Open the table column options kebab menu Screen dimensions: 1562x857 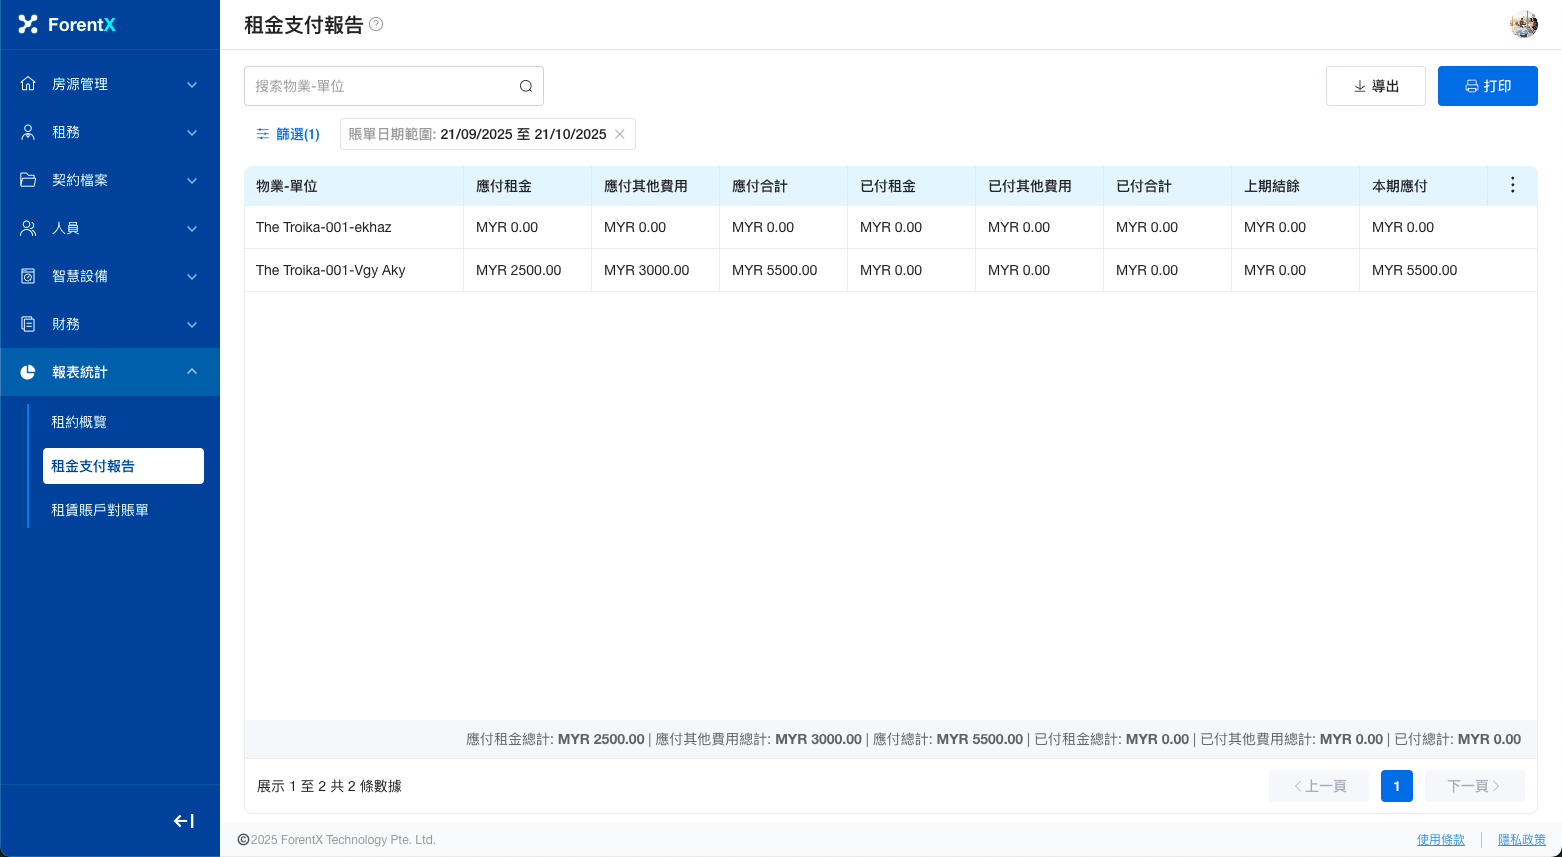click(x=1512, y=185)
